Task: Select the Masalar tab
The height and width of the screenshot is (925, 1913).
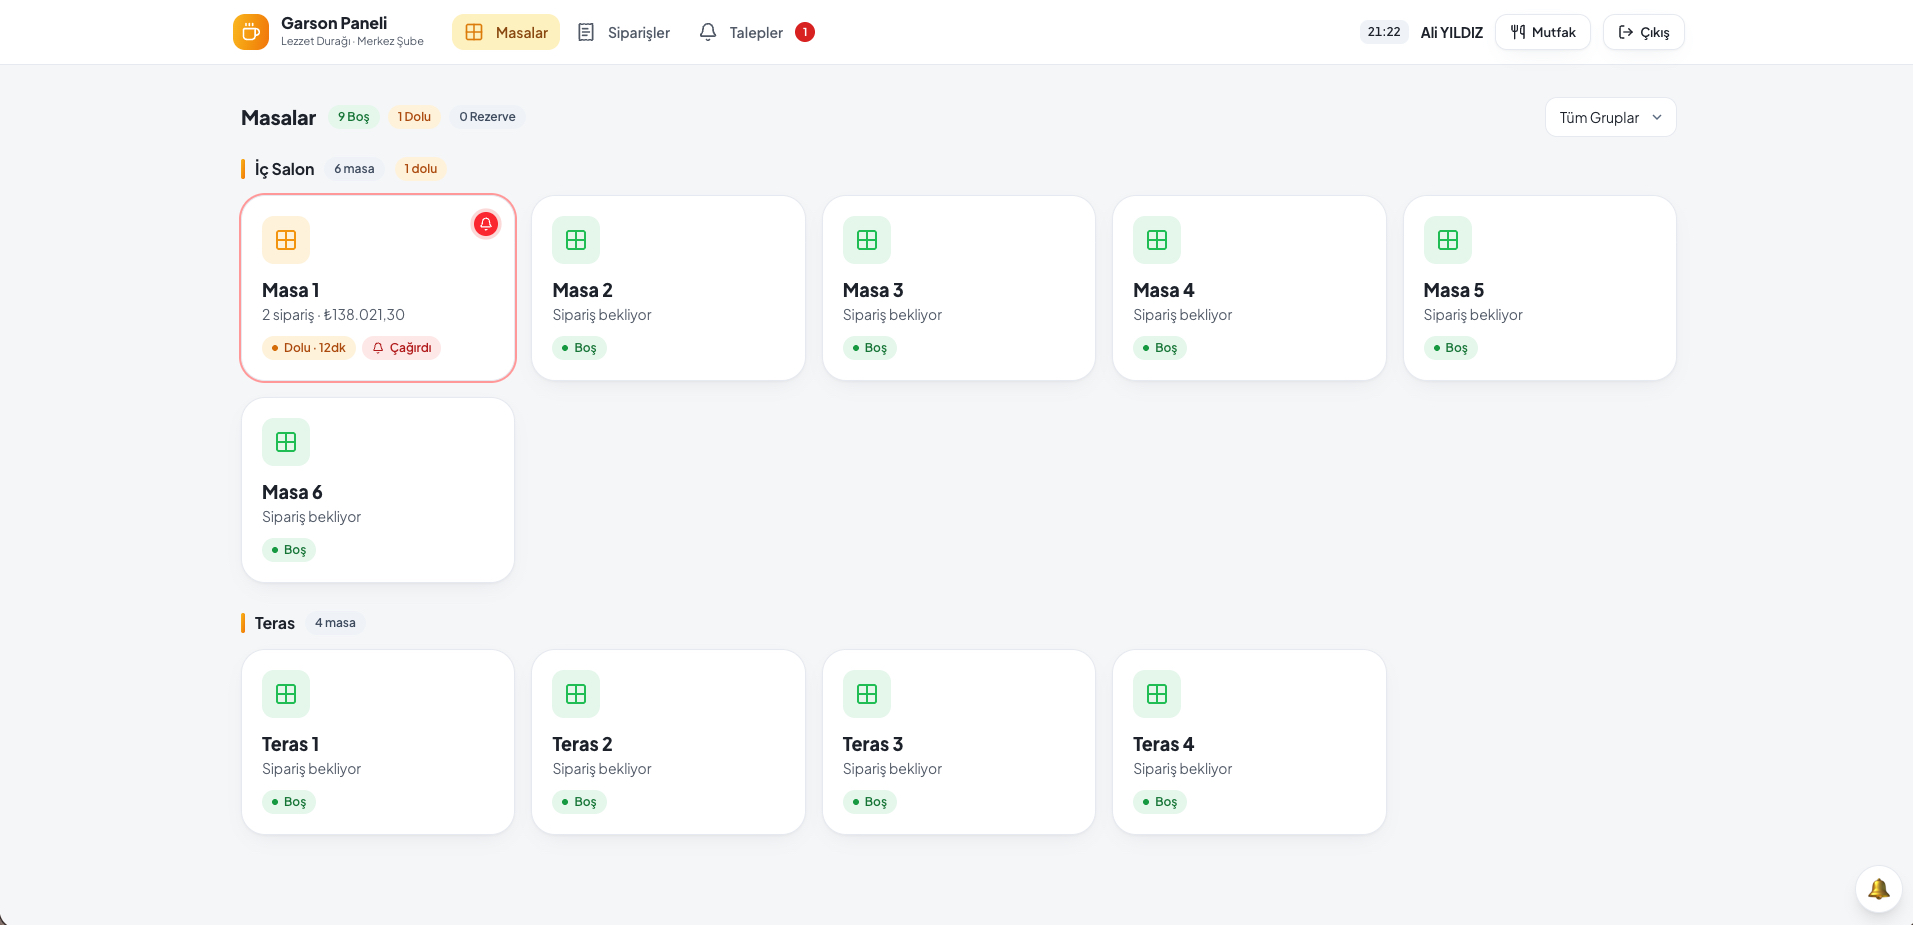Action: pos(506,32)
